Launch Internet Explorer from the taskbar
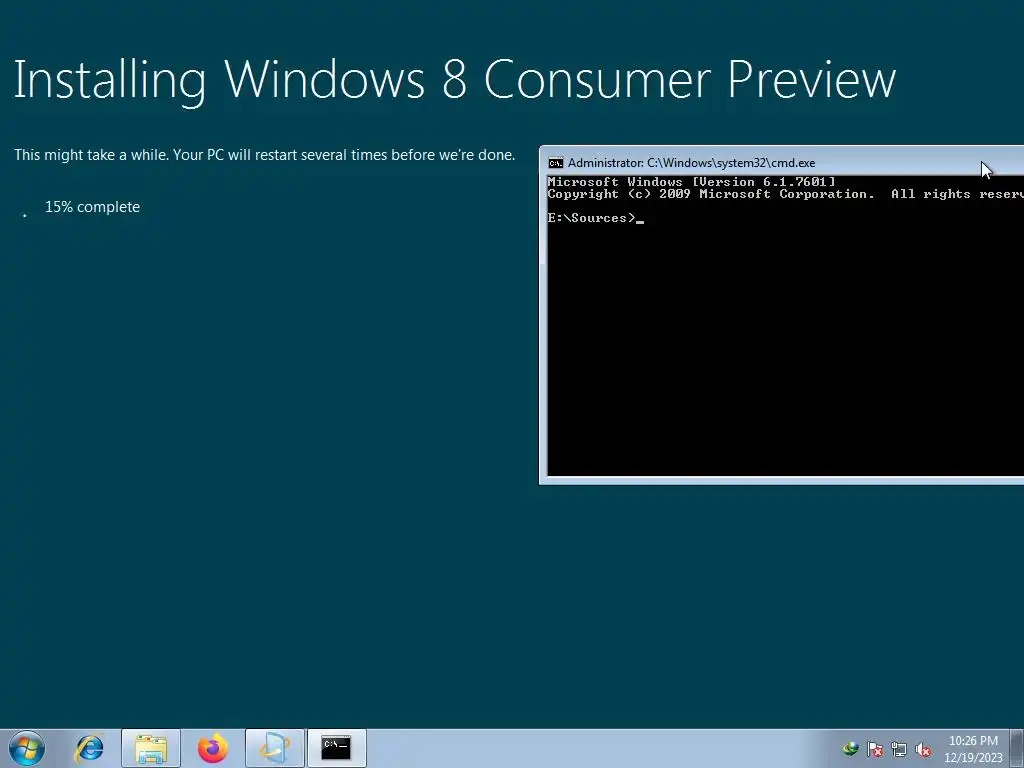 pyautogui.click(x=89, y=748)
